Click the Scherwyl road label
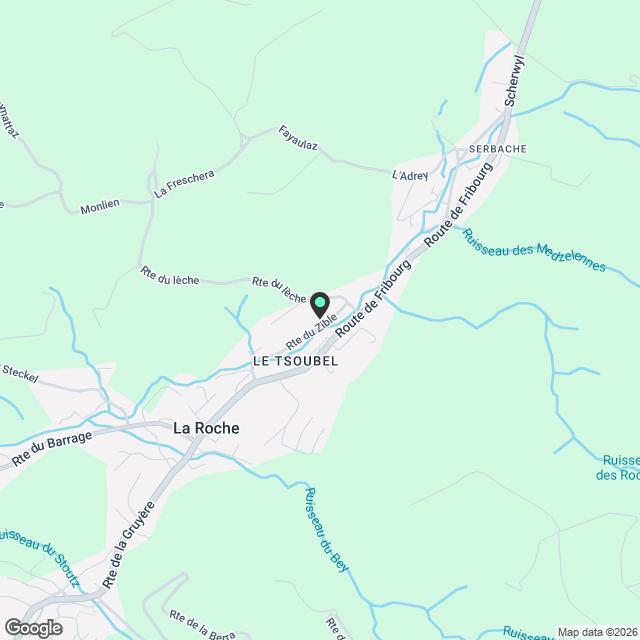The width and height of the screenshot is (640, 640). (514, 80)
